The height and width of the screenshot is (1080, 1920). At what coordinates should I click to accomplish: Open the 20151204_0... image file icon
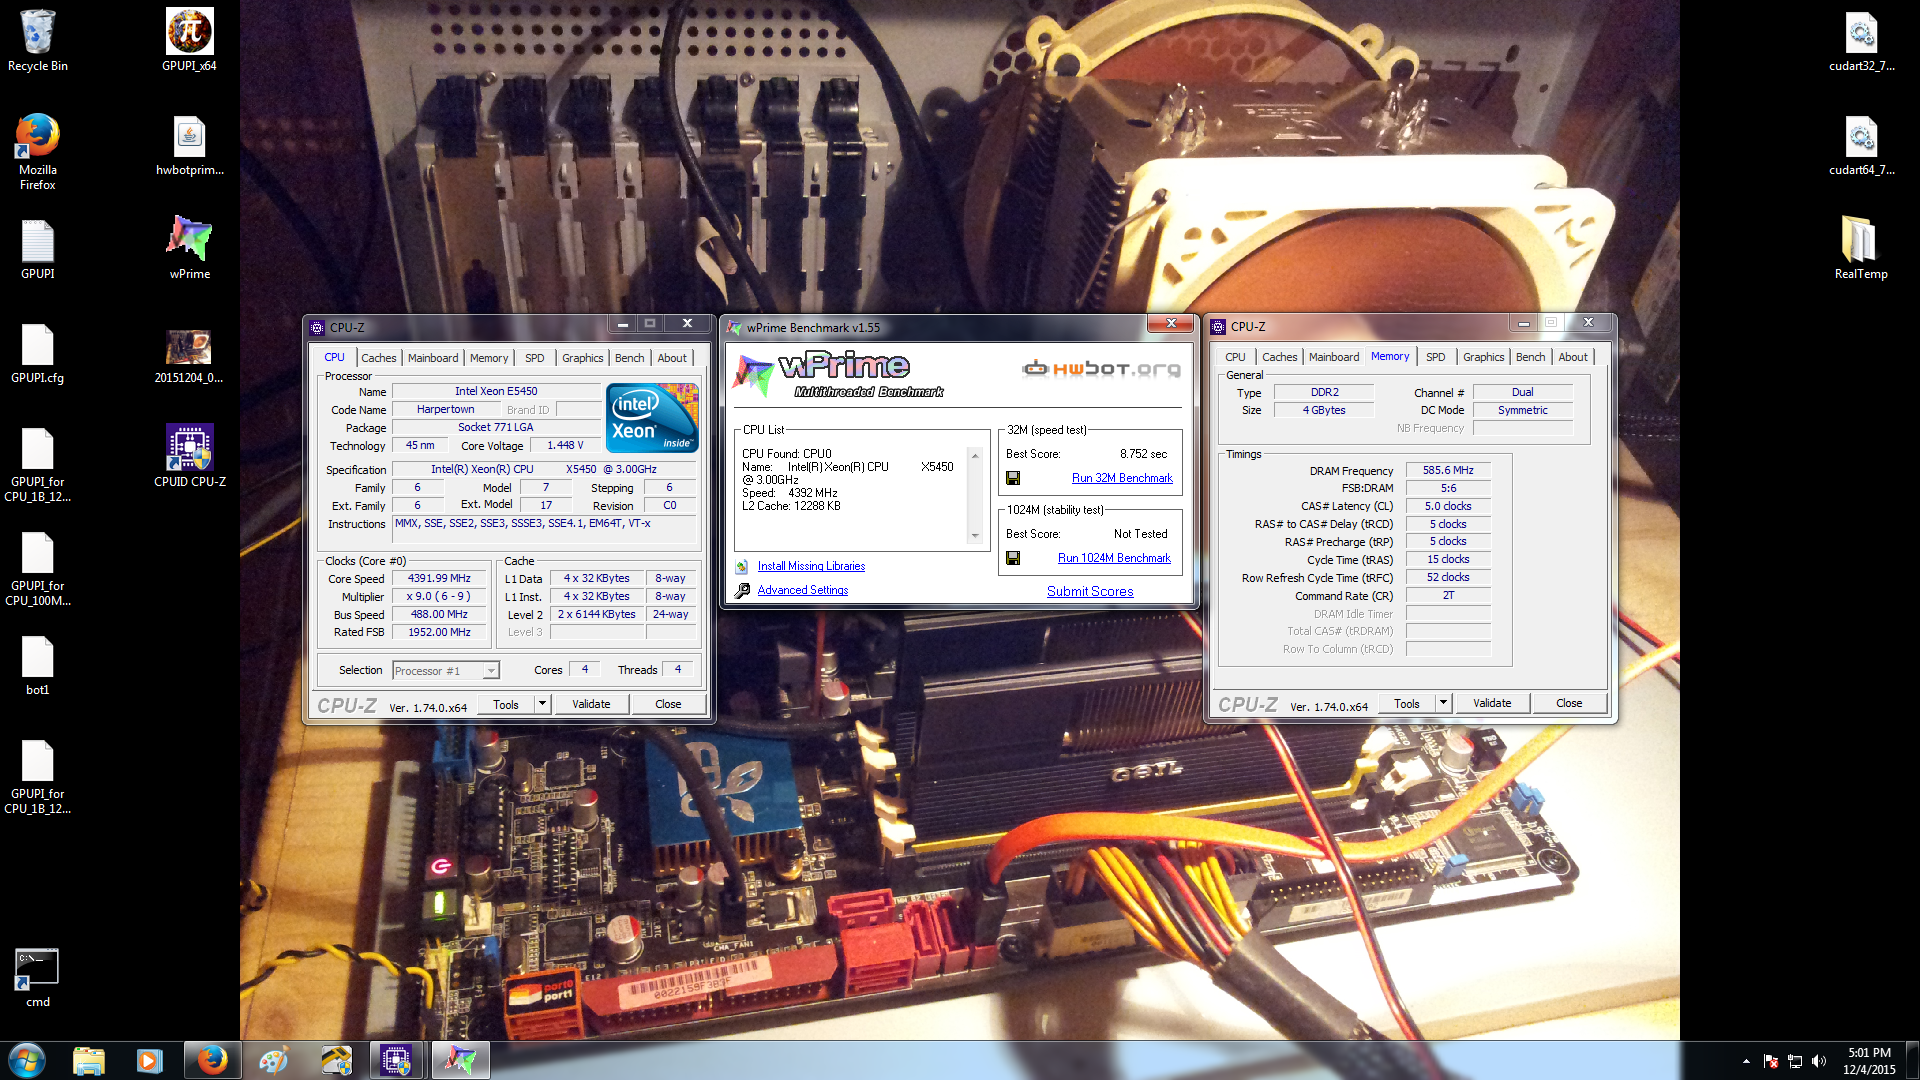point(189,354)
